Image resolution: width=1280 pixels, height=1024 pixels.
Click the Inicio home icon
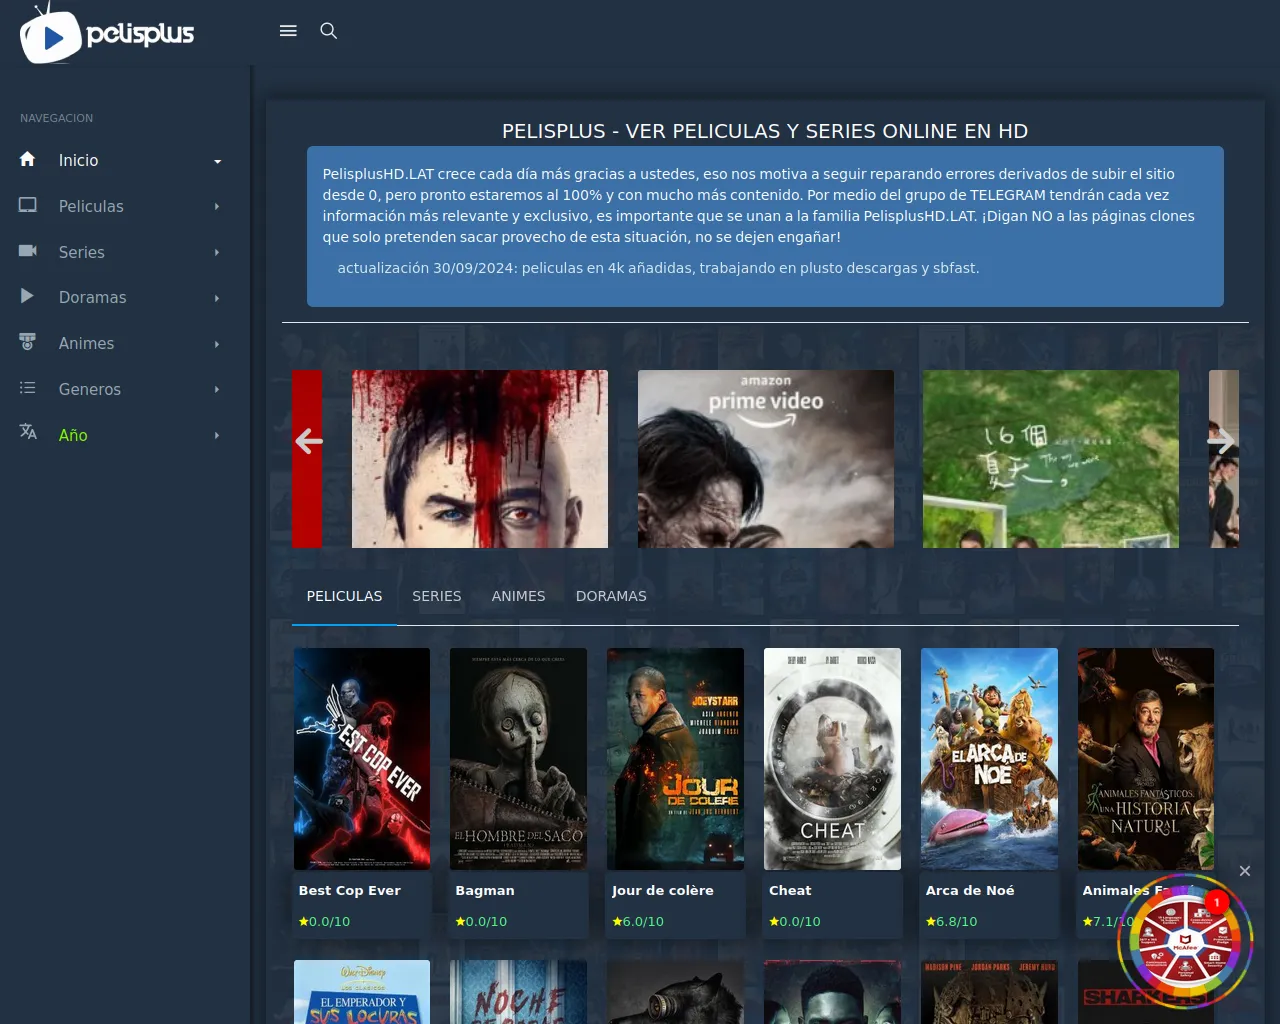coord(28,160)
